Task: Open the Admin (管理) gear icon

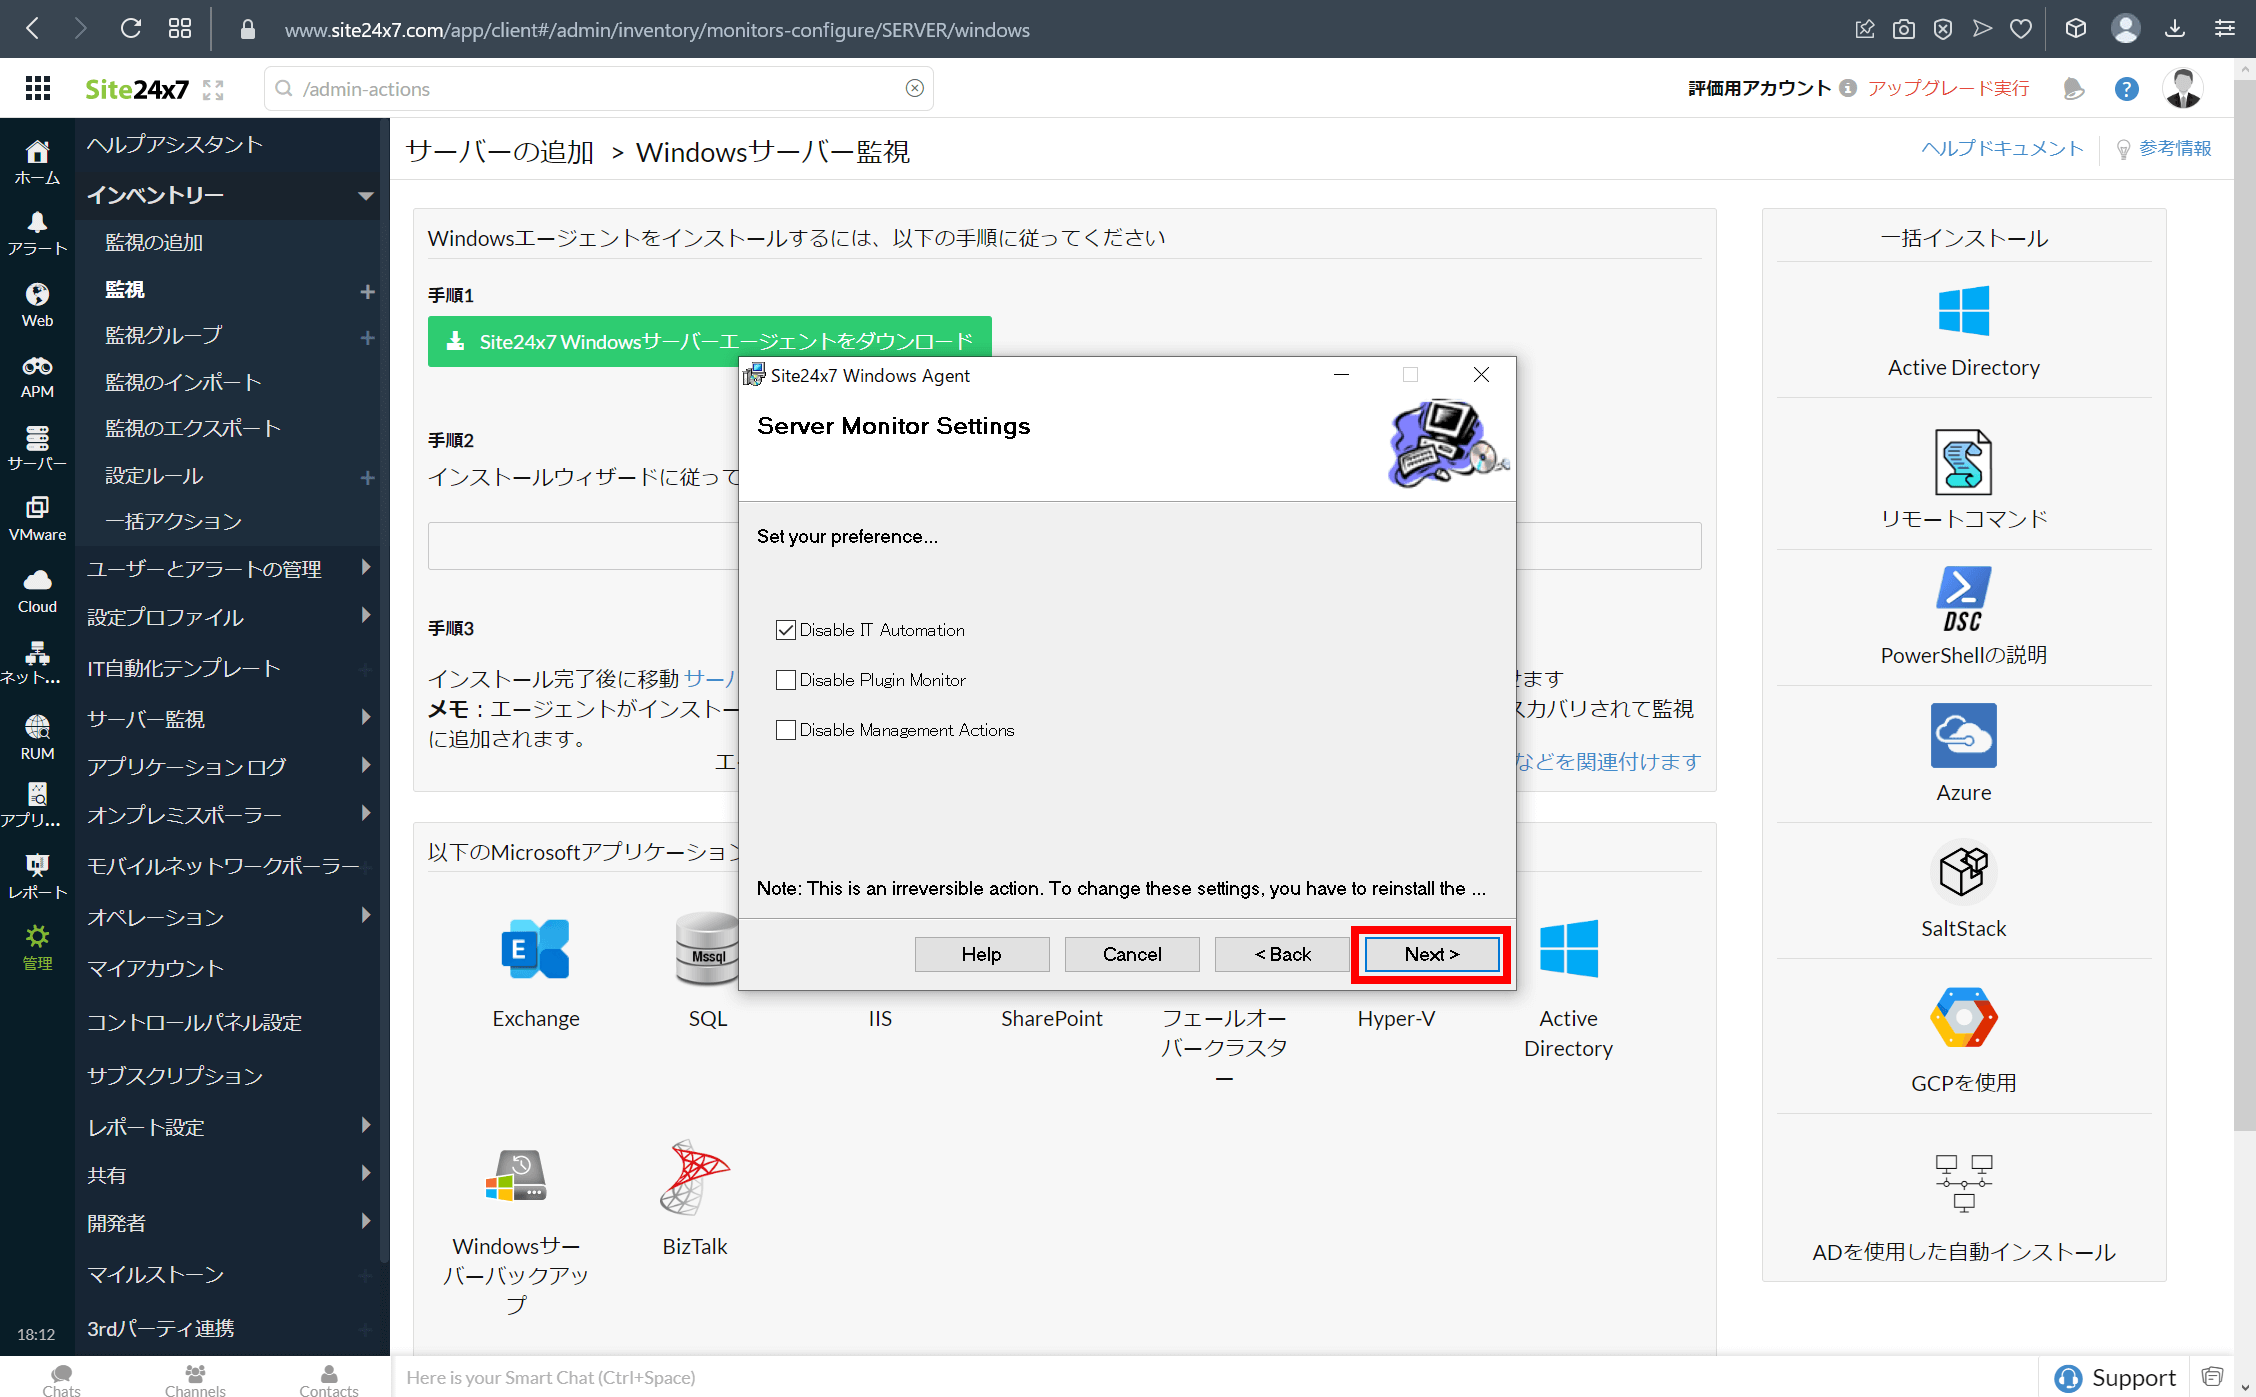Action: point(37,948)
